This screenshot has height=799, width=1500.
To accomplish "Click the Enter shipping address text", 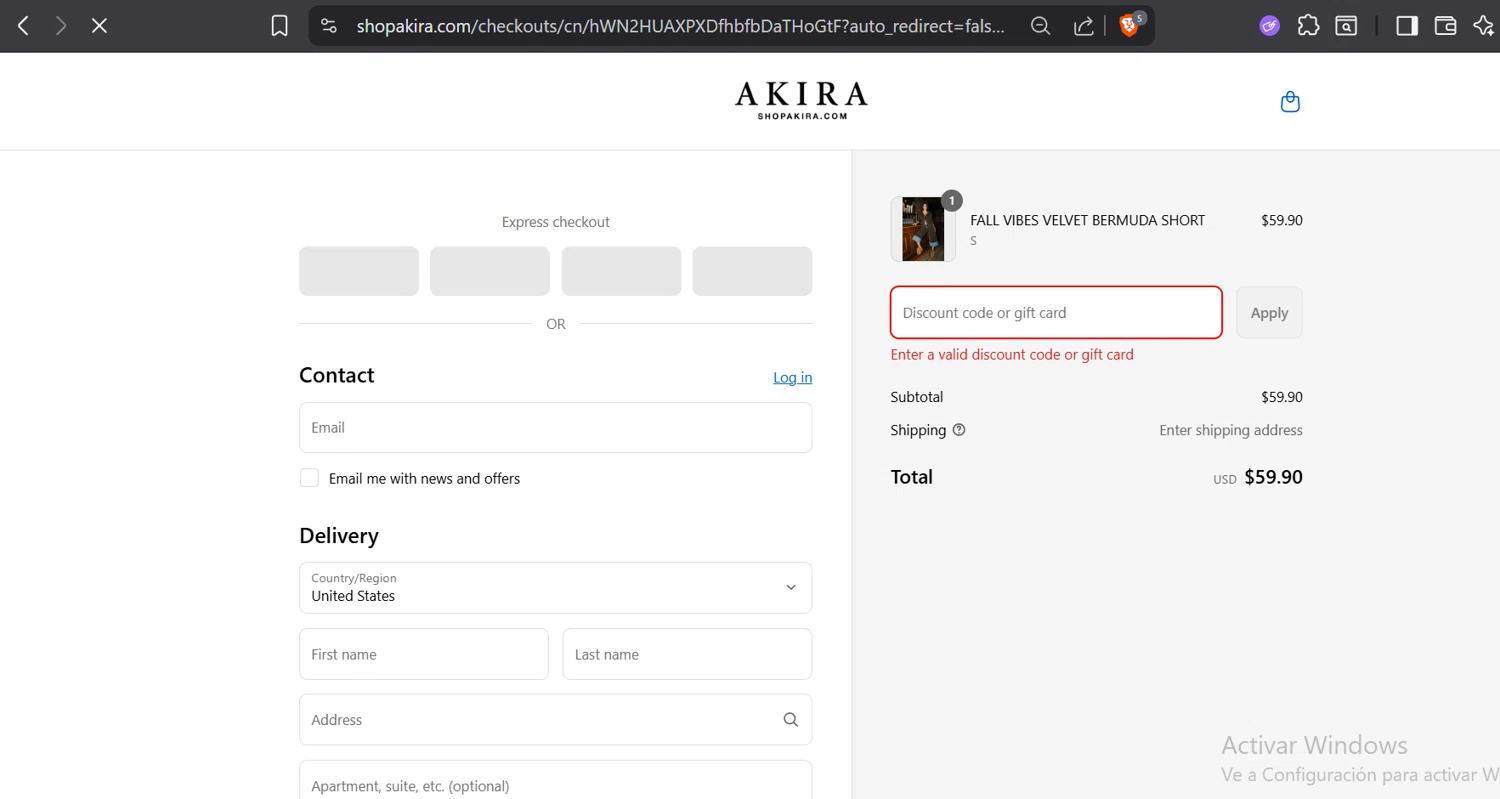I will (x=1231, y=430).
